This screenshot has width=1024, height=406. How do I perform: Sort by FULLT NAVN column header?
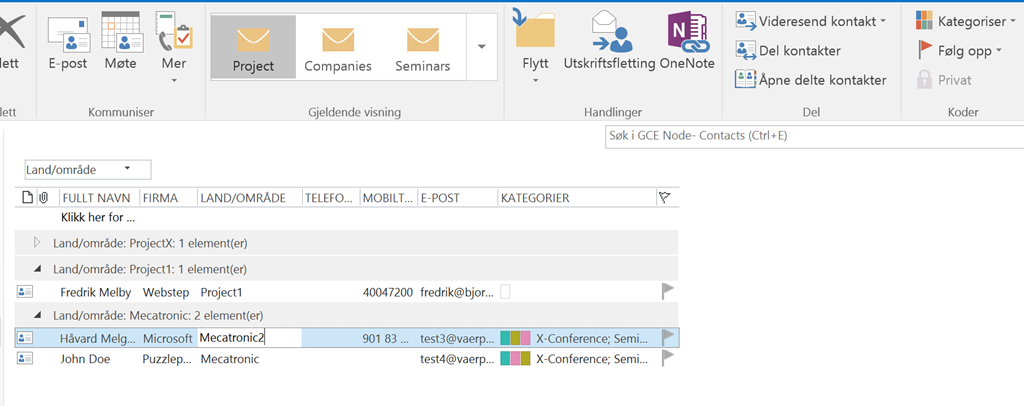coord(97,198)
